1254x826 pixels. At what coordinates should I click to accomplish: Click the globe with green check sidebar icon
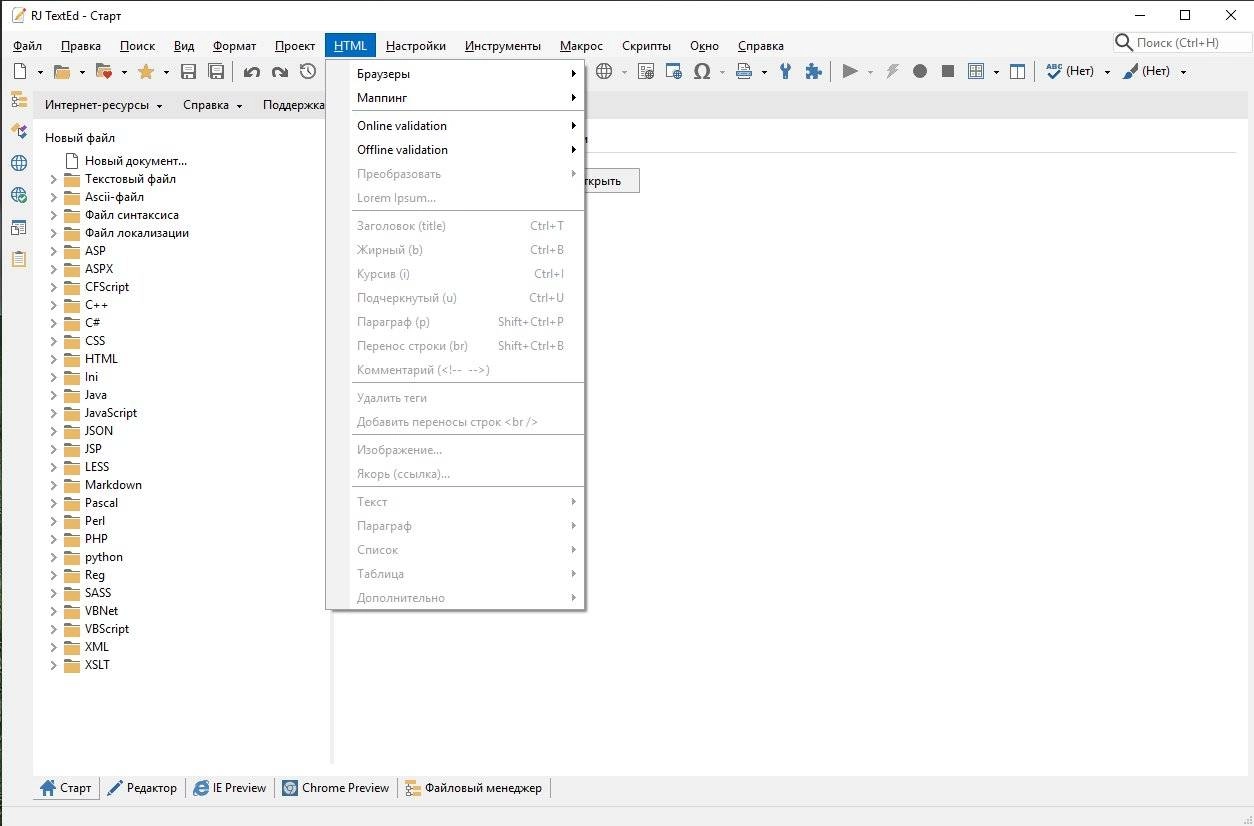point(19,195)
